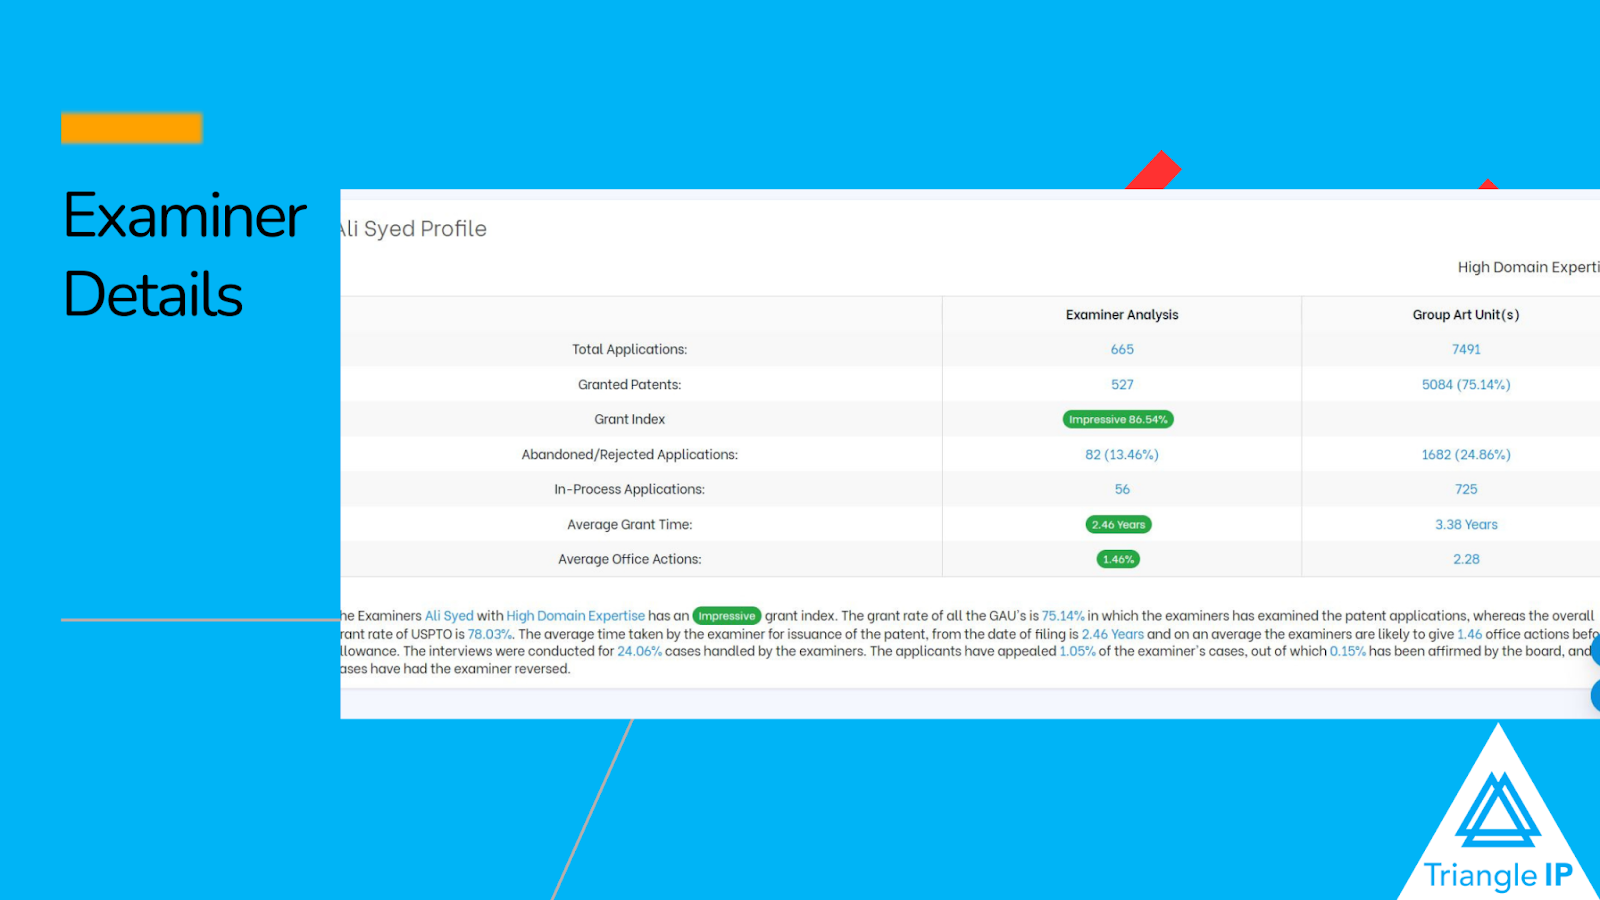Click the Abandoned/Rejected Applications: label
This screenshot has width=1600, height=900.
coord(629,454)
